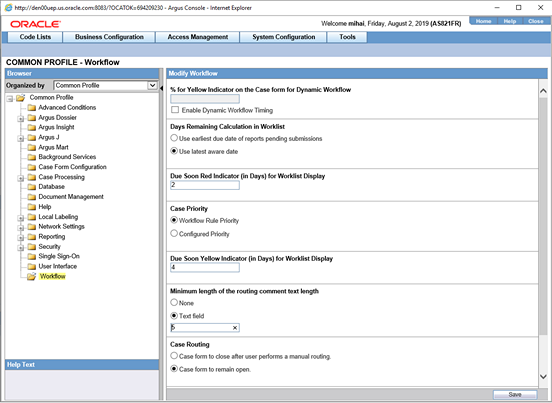This screenshot has height=403, width=552.
Task: Select the Workflow tree item label
Action: 52,276
